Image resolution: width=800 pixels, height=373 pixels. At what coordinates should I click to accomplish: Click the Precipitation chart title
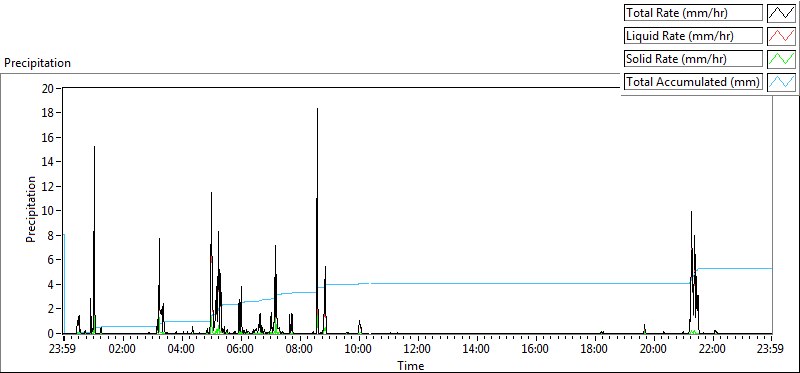[38, 63]
